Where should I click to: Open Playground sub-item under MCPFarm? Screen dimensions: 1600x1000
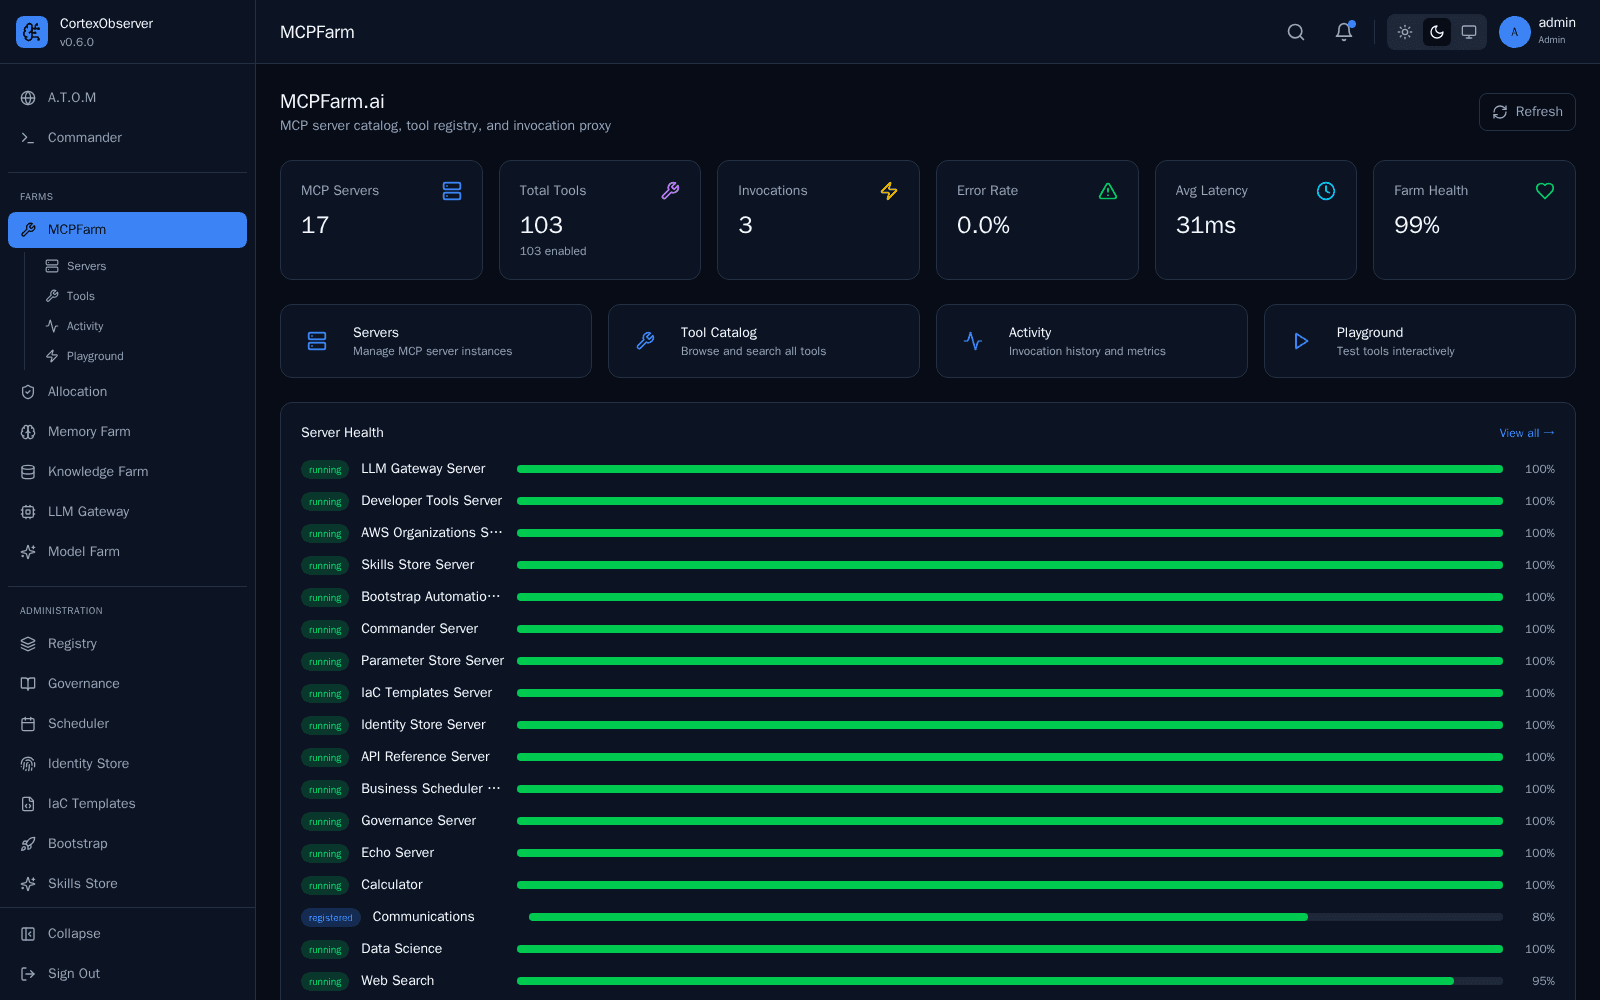click(140, 356)
